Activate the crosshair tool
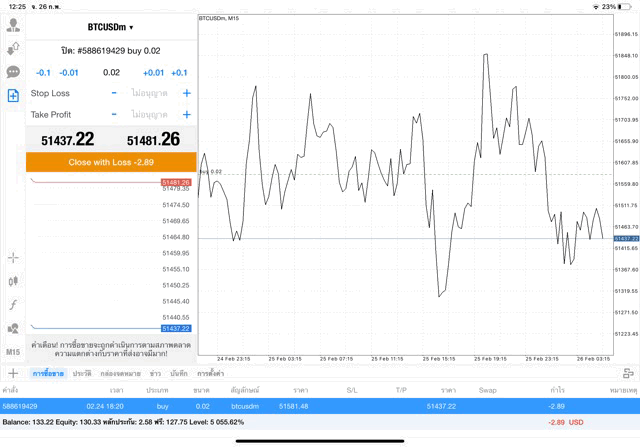This screenshot has height=447, width=640. click(13, 257)
